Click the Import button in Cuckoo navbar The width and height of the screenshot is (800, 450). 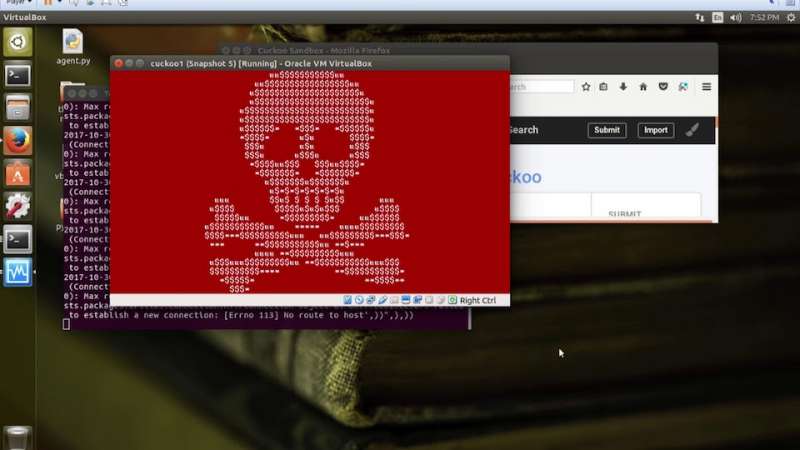[655, 130]
